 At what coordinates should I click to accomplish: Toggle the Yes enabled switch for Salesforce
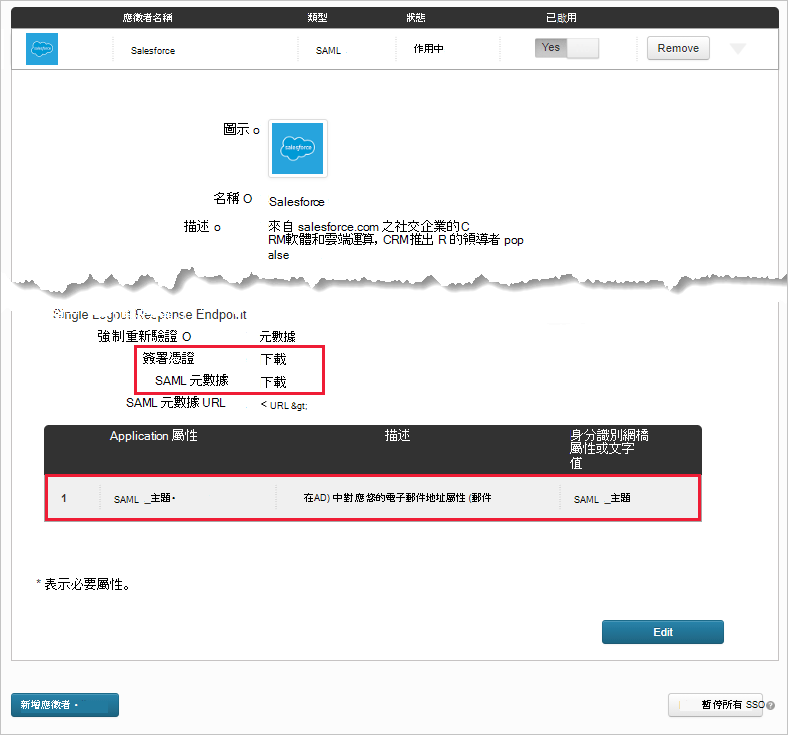[x=567, y=48]
